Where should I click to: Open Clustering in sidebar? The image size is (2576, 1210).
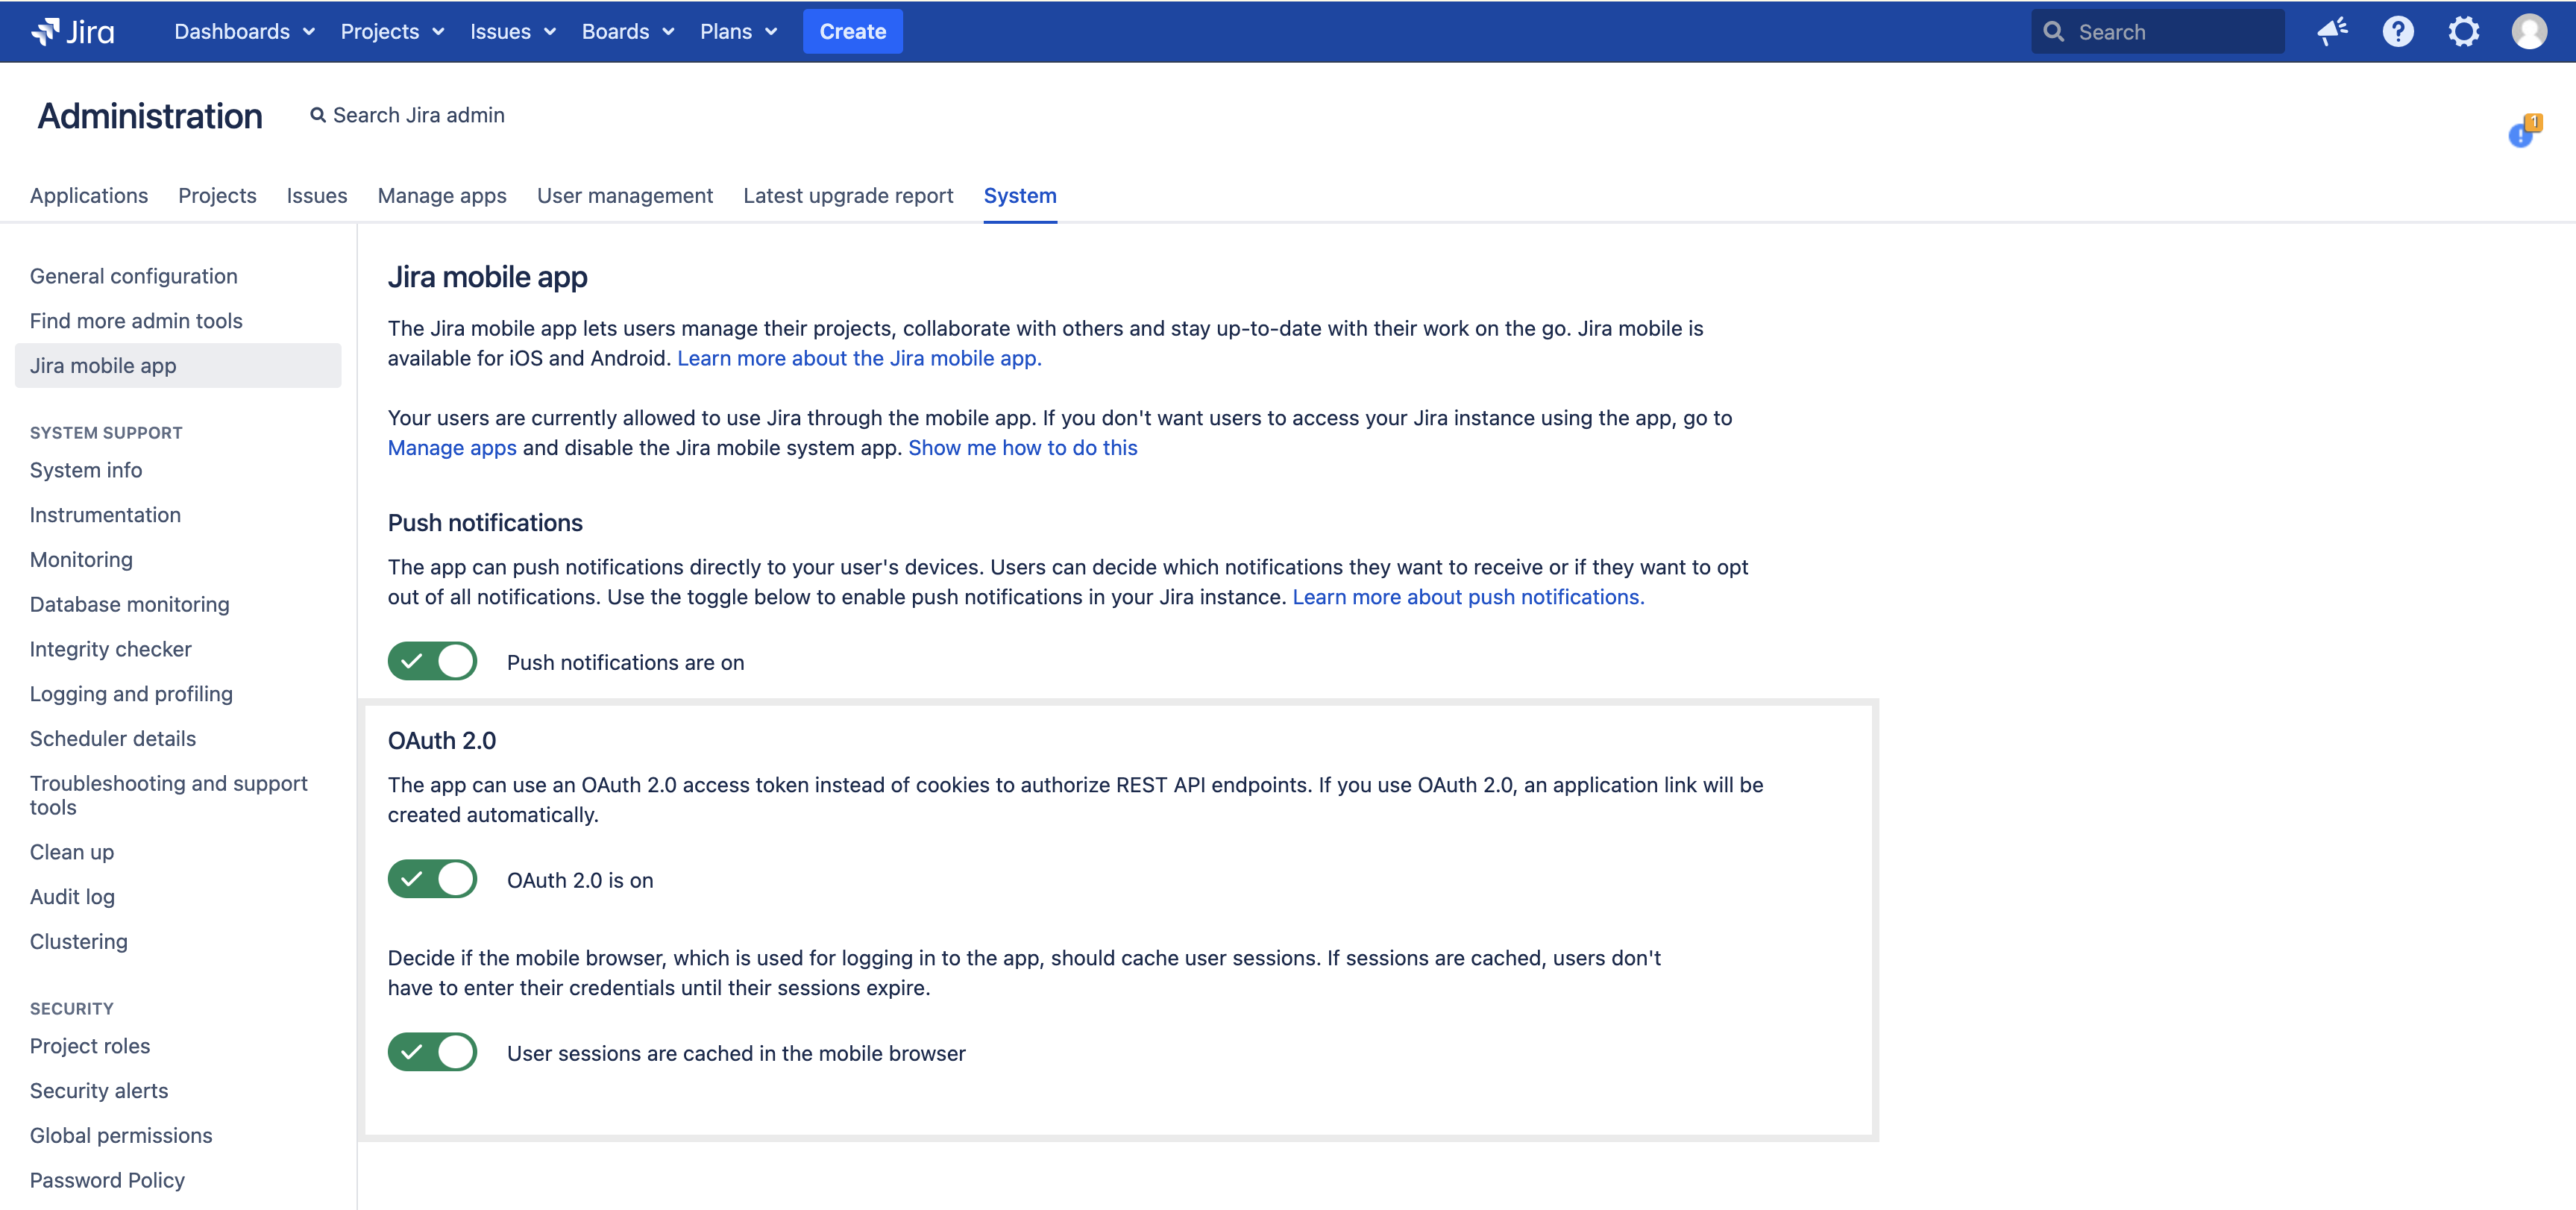[x=79, y=942]
